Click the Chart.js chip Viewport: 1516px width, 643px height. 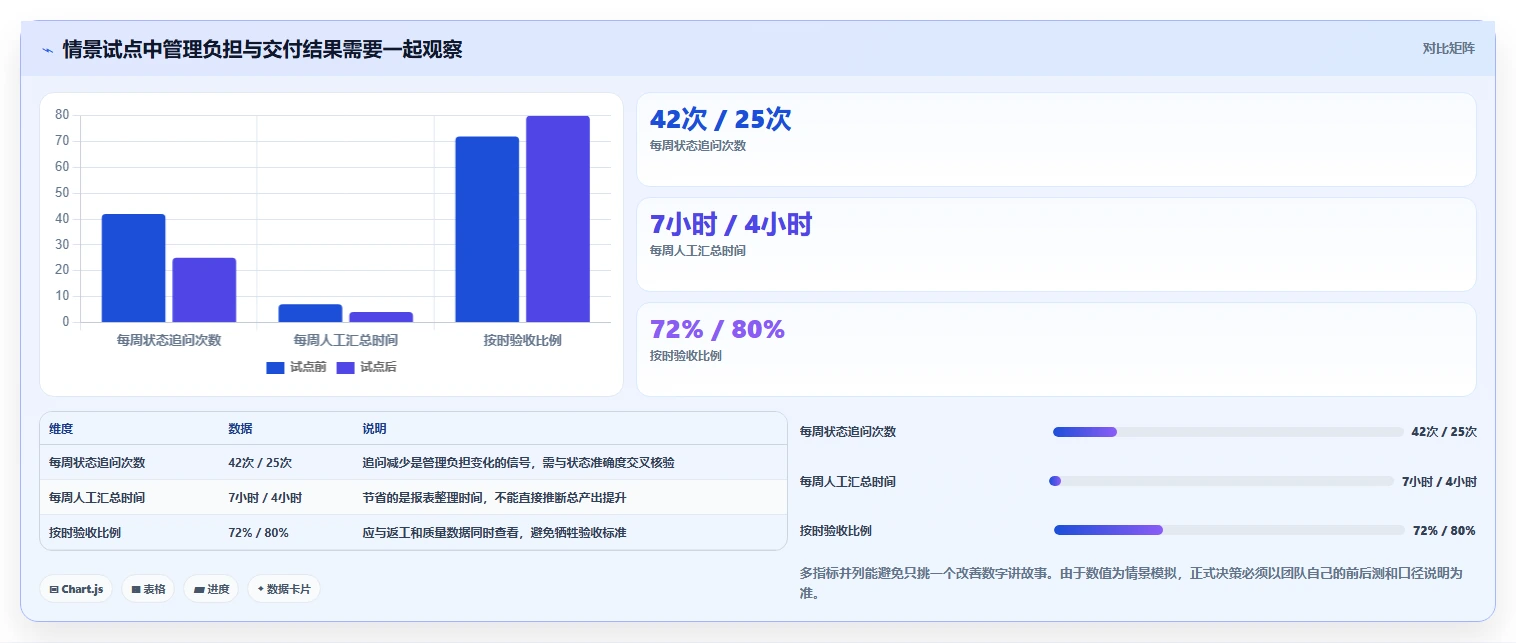[77, 589]
